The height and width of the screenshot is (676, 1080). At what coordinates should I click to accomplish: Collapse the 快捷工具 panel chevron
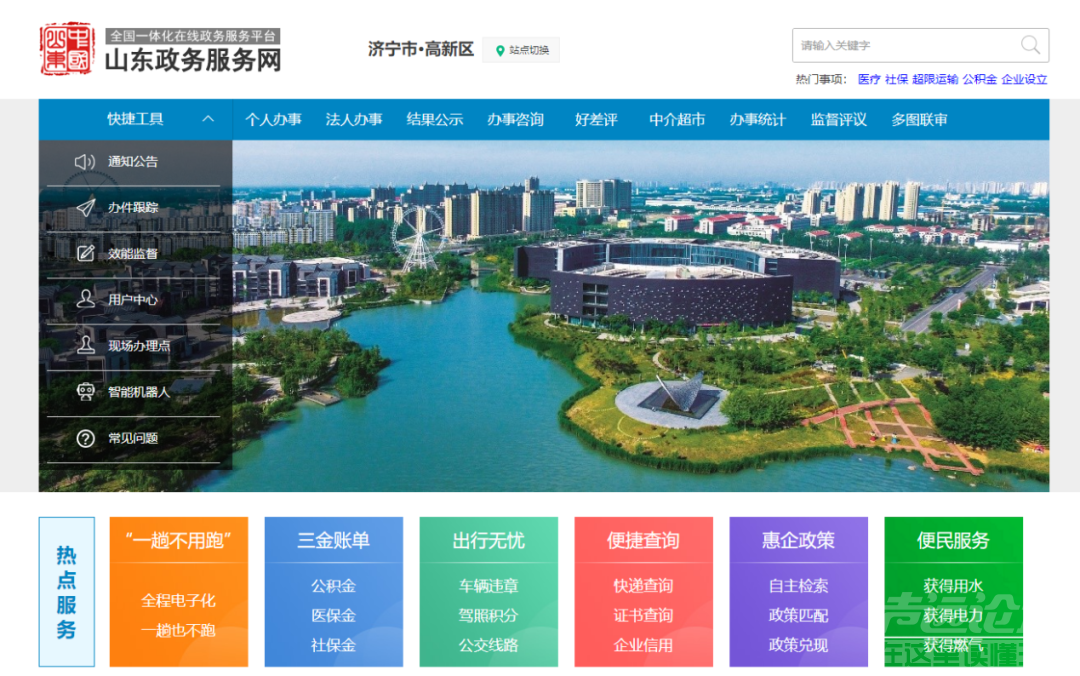209,119
